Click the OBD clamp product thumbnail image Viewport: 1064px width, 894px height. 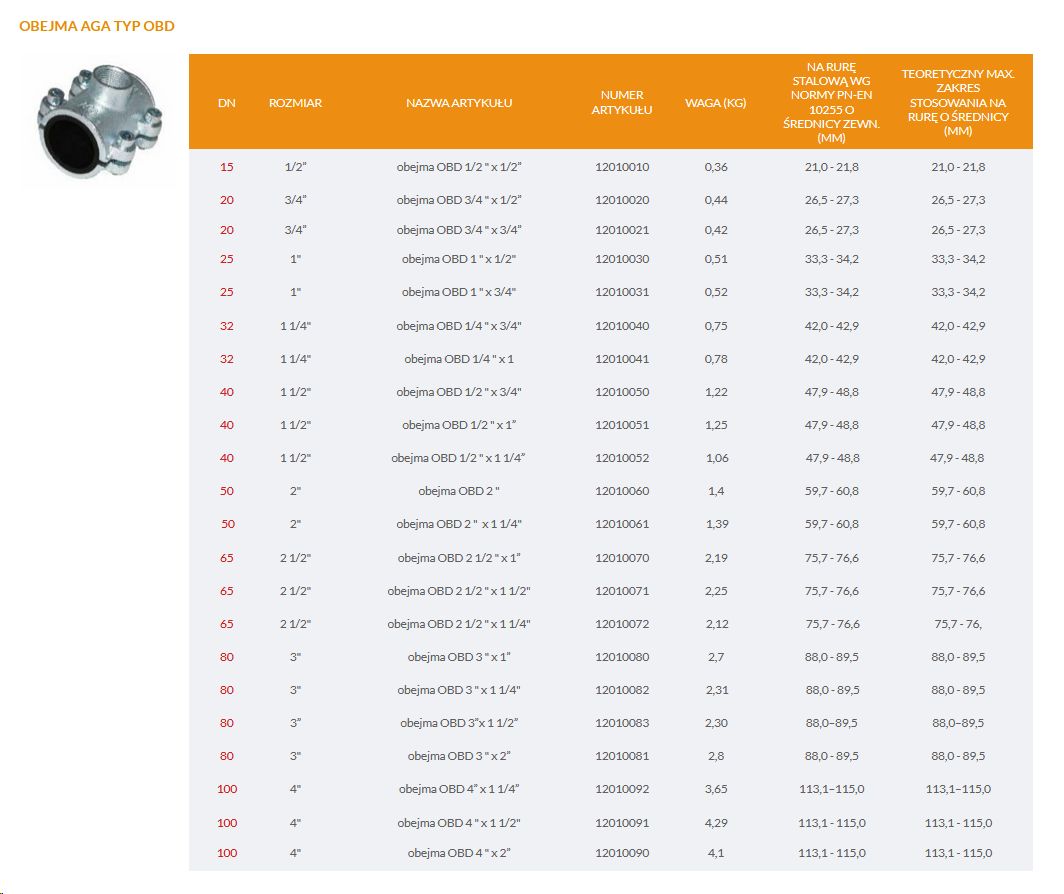[x=98, y=120]
